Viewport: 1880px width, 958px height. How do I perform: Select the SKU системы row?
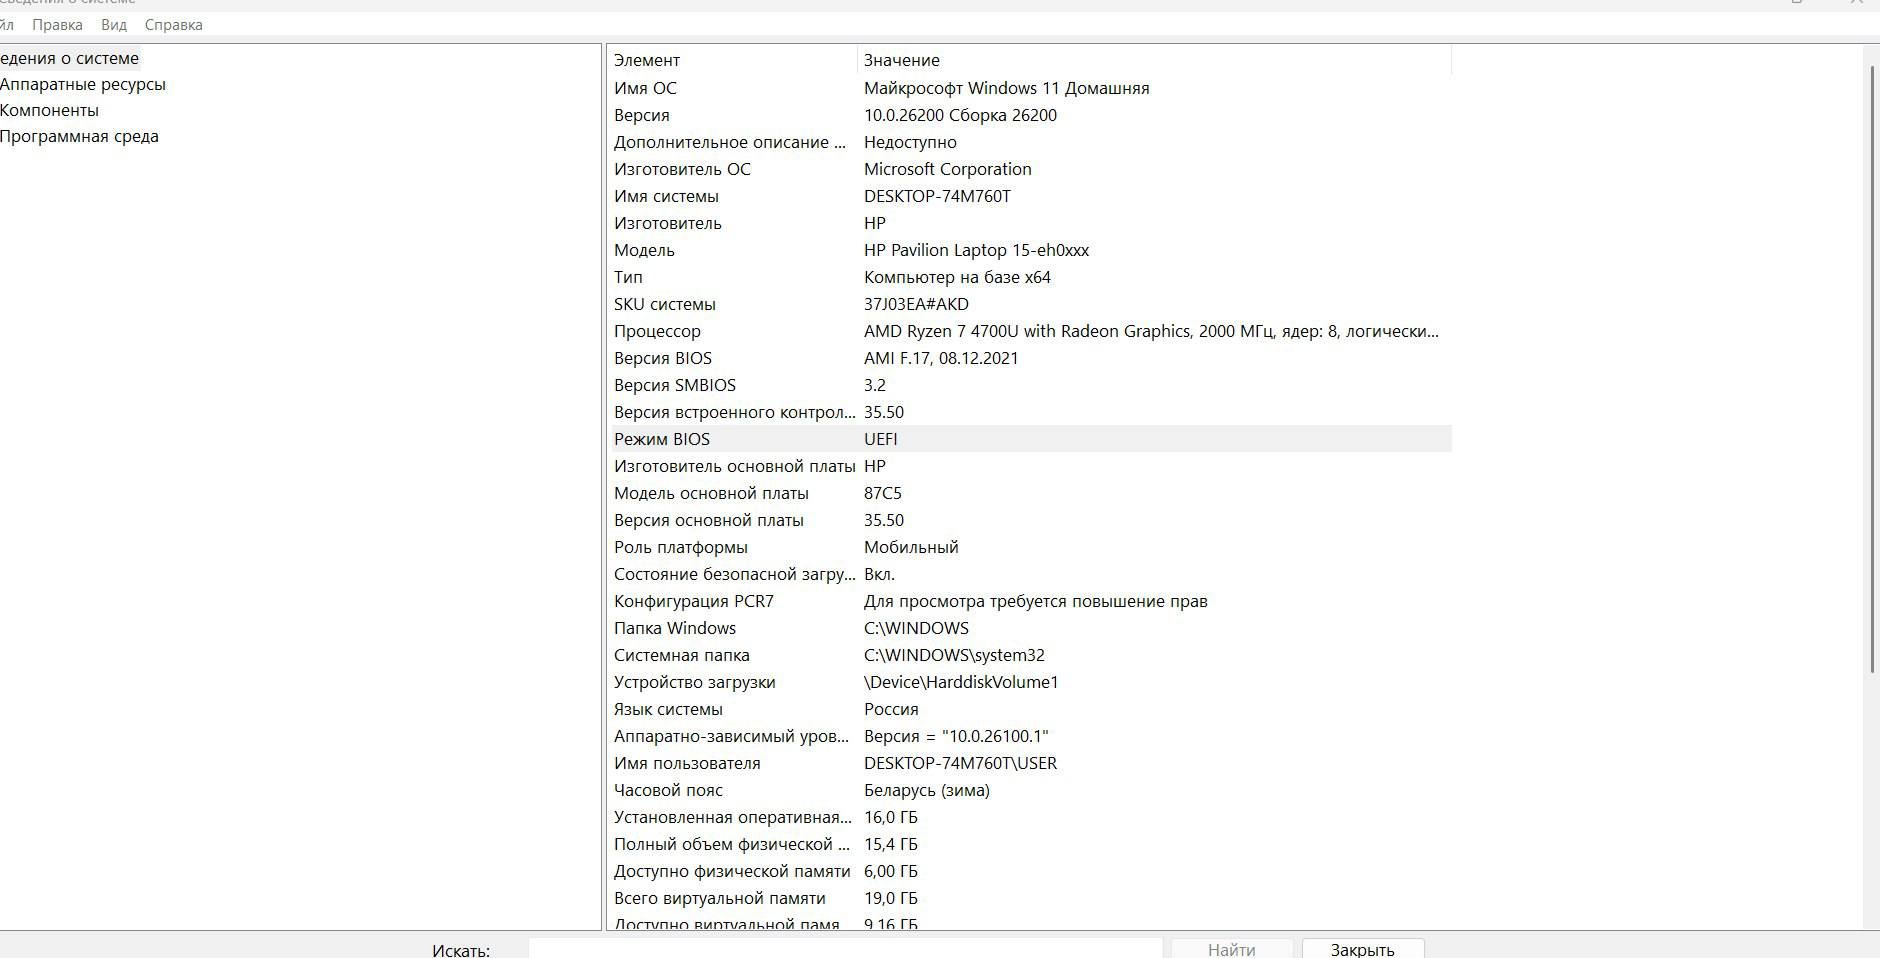pos(1031,304)
